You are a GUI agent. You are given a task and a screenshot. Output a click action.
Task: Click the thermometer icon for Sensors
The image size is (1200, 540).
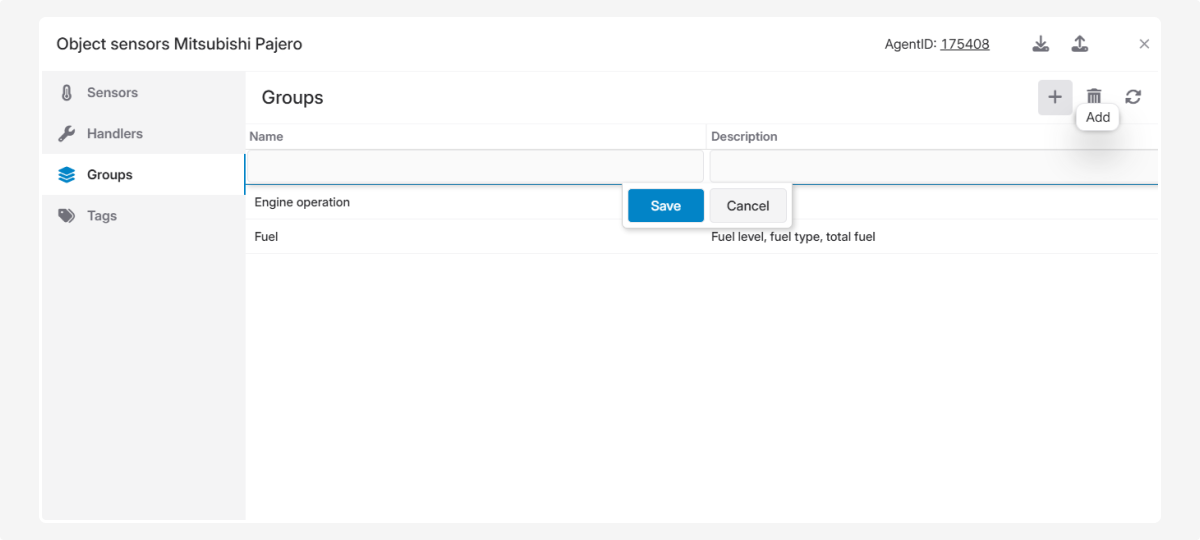point(67,93)
